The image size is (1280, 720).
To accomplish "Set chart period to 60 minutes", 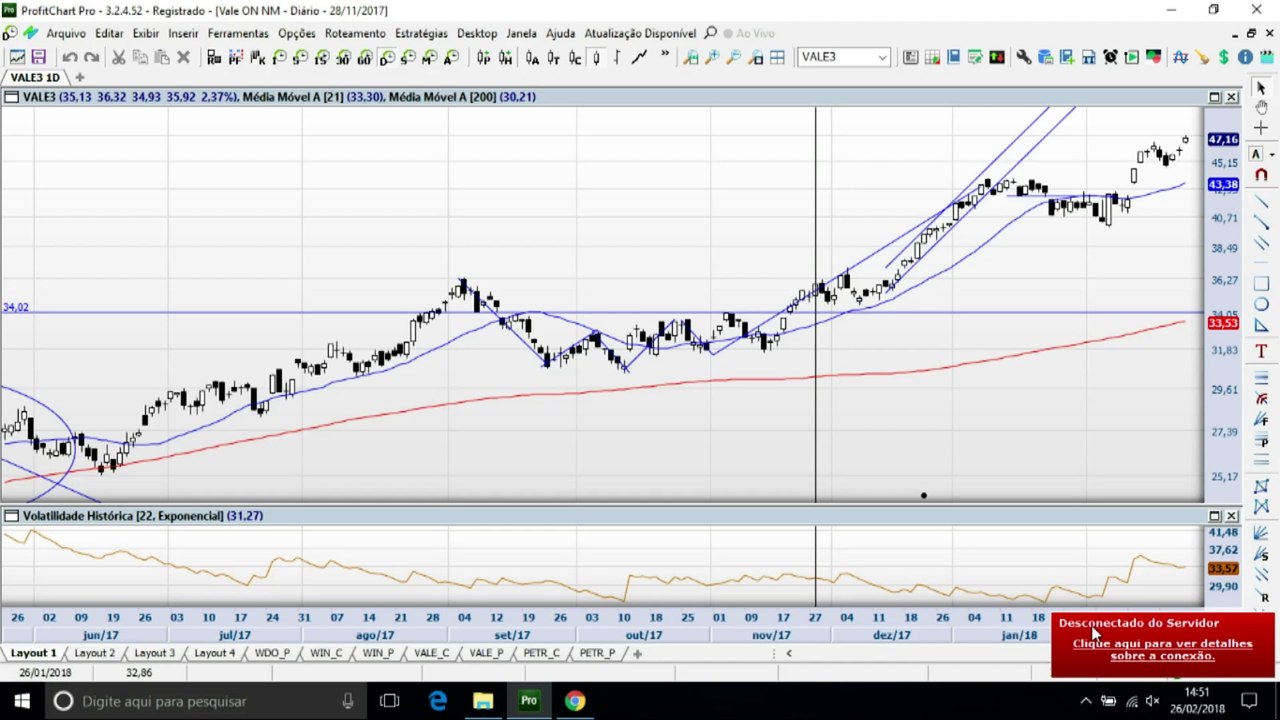I will coord(364,57).
